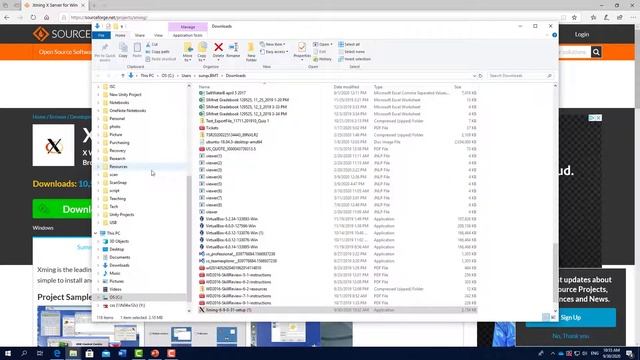The height and width of the screenshot is (360, 640).
Task: Click the taskbar search icon
Action: tap(24, 353)
